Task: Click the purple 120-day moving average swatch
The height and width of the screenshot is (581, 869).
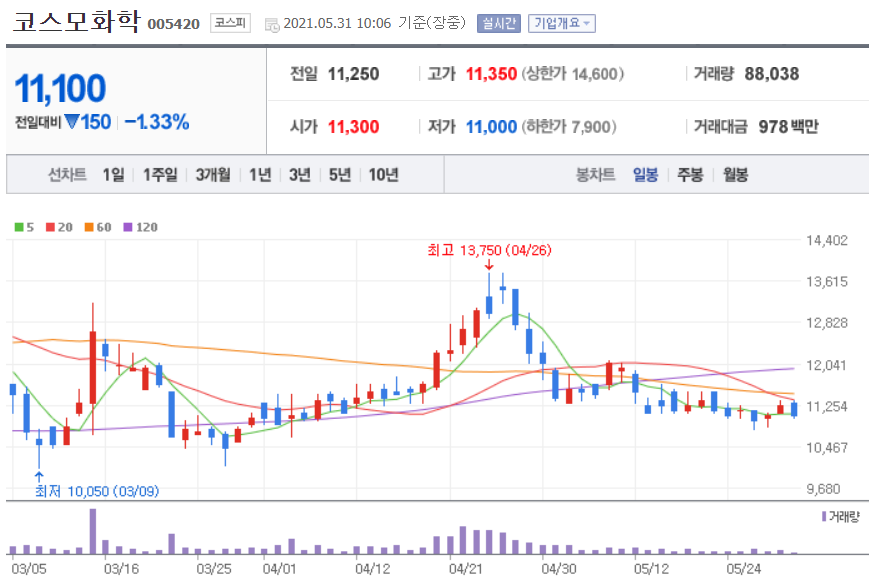Action: point(128,227)
